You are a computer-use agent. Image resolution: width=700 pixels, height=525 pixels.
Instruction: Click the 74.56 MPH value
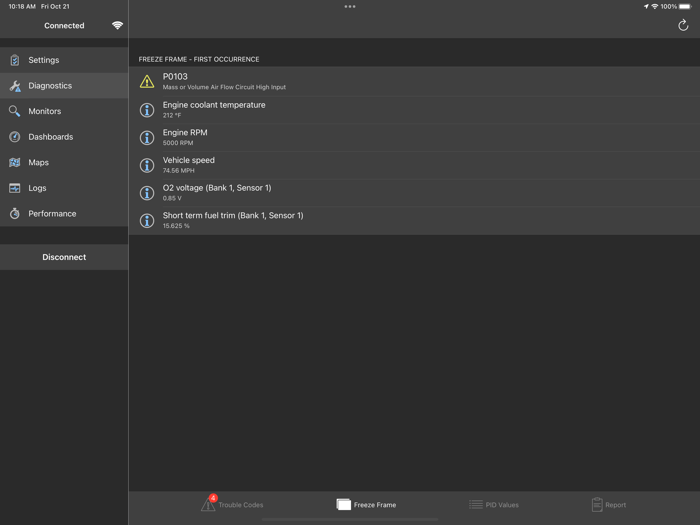179,171
